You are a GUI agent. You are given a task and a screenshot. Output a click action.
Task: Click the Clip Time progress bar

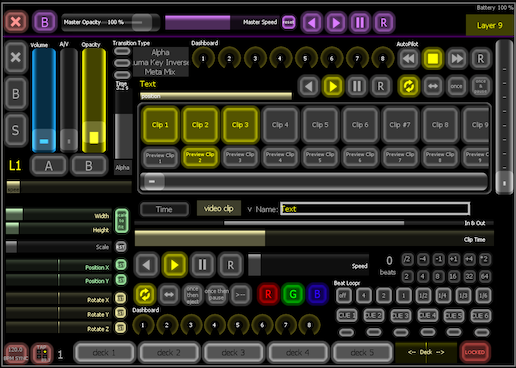point(314,238)
